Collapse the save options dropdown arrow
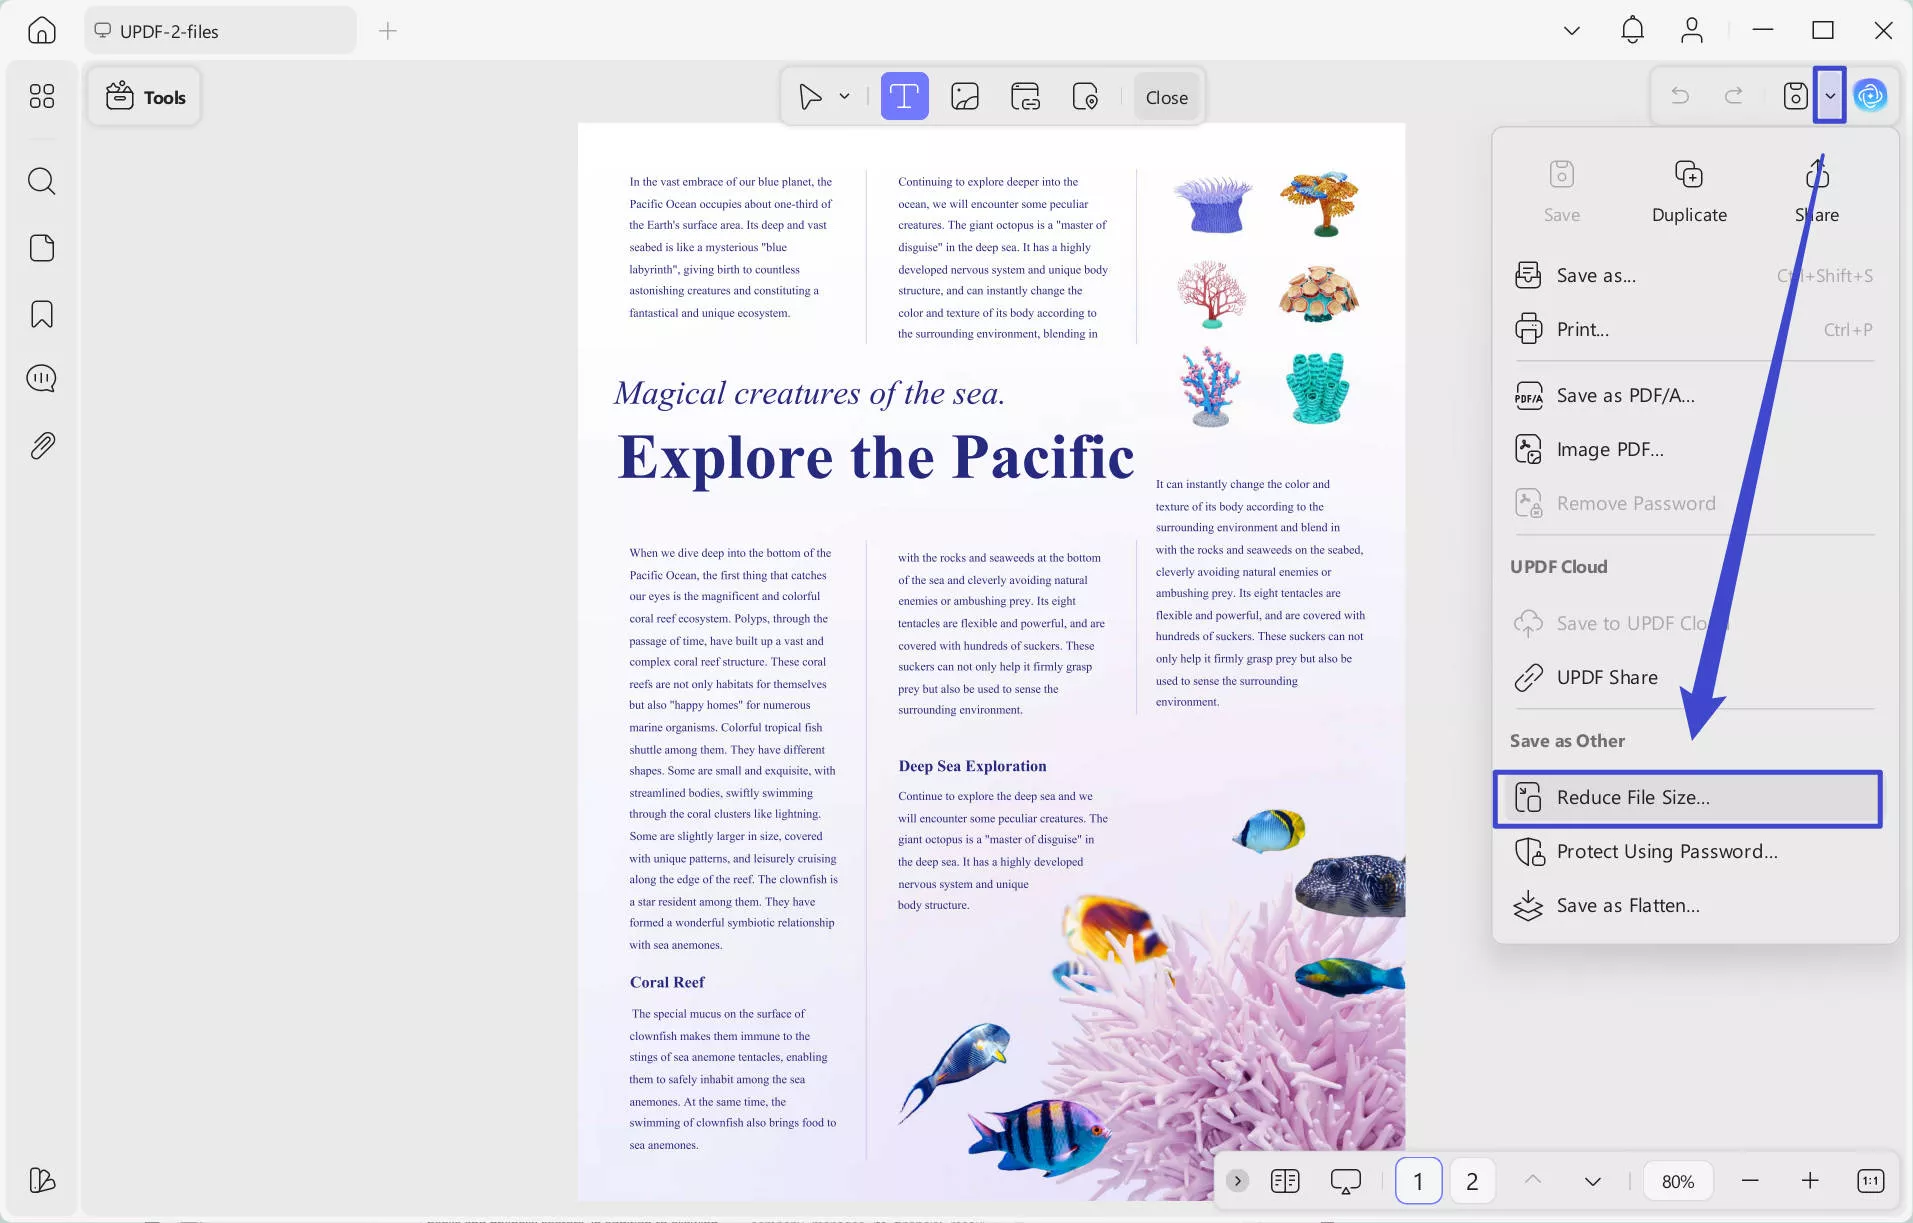The height and width of the screenshot is (1223, 1913). click(1829, 96)
